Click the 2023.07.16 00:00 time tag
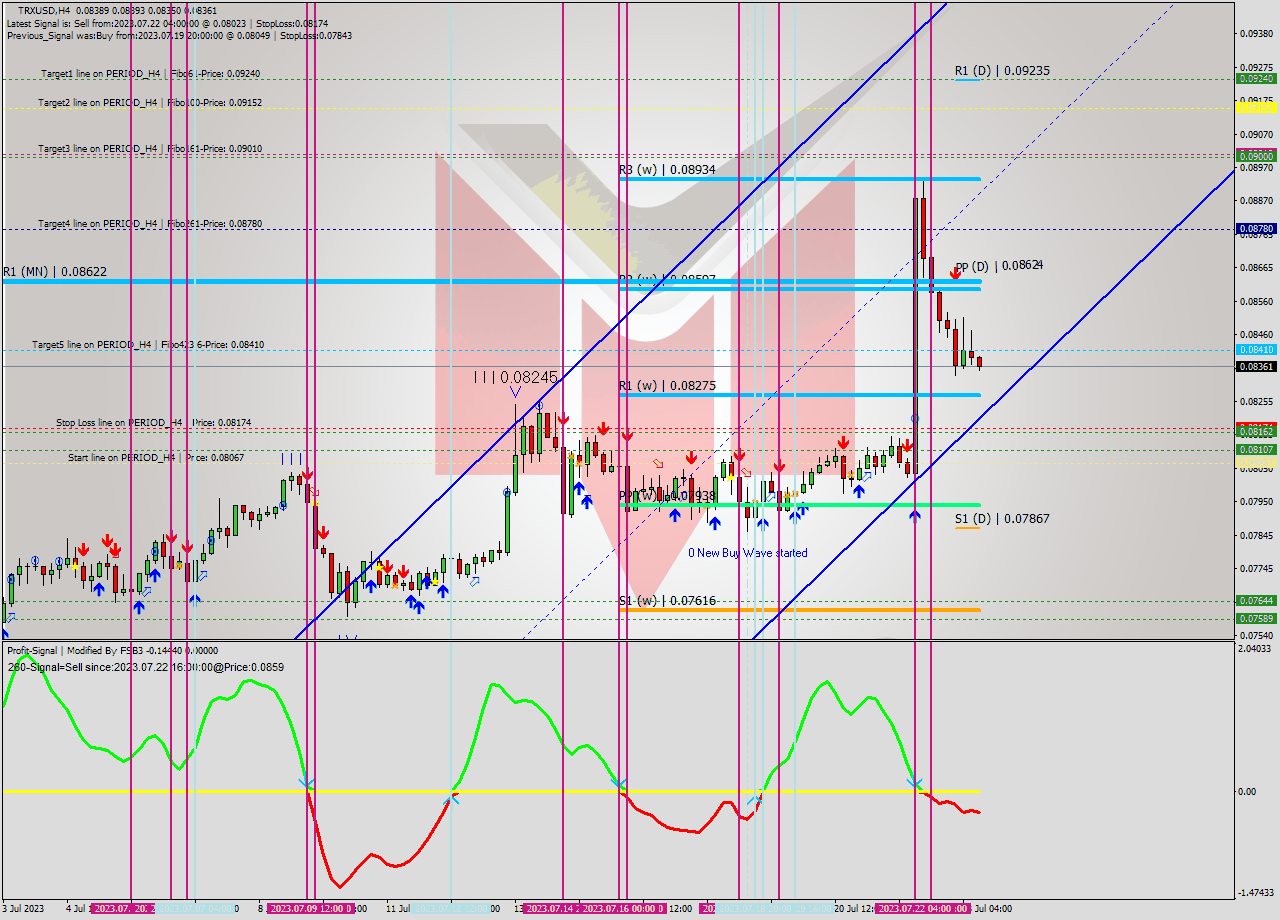Viewport: 1280px width, 920px height. click(x=624, y=909)
